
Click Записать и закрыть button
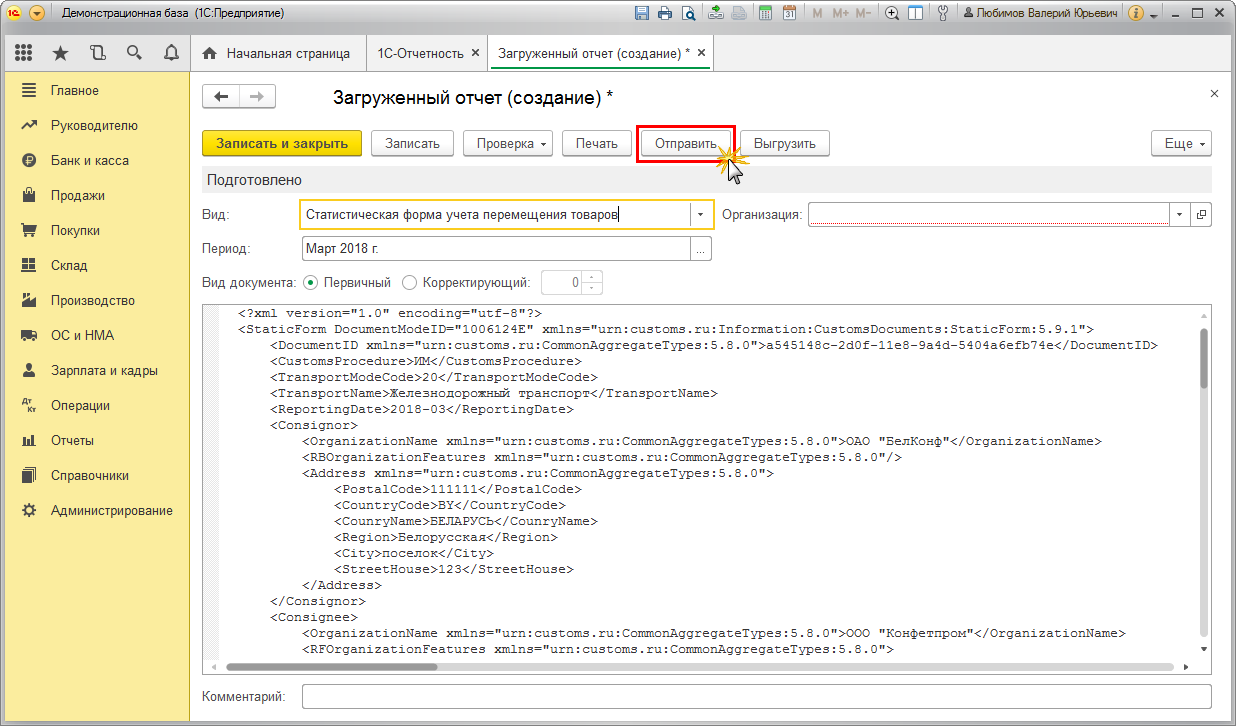282,143
